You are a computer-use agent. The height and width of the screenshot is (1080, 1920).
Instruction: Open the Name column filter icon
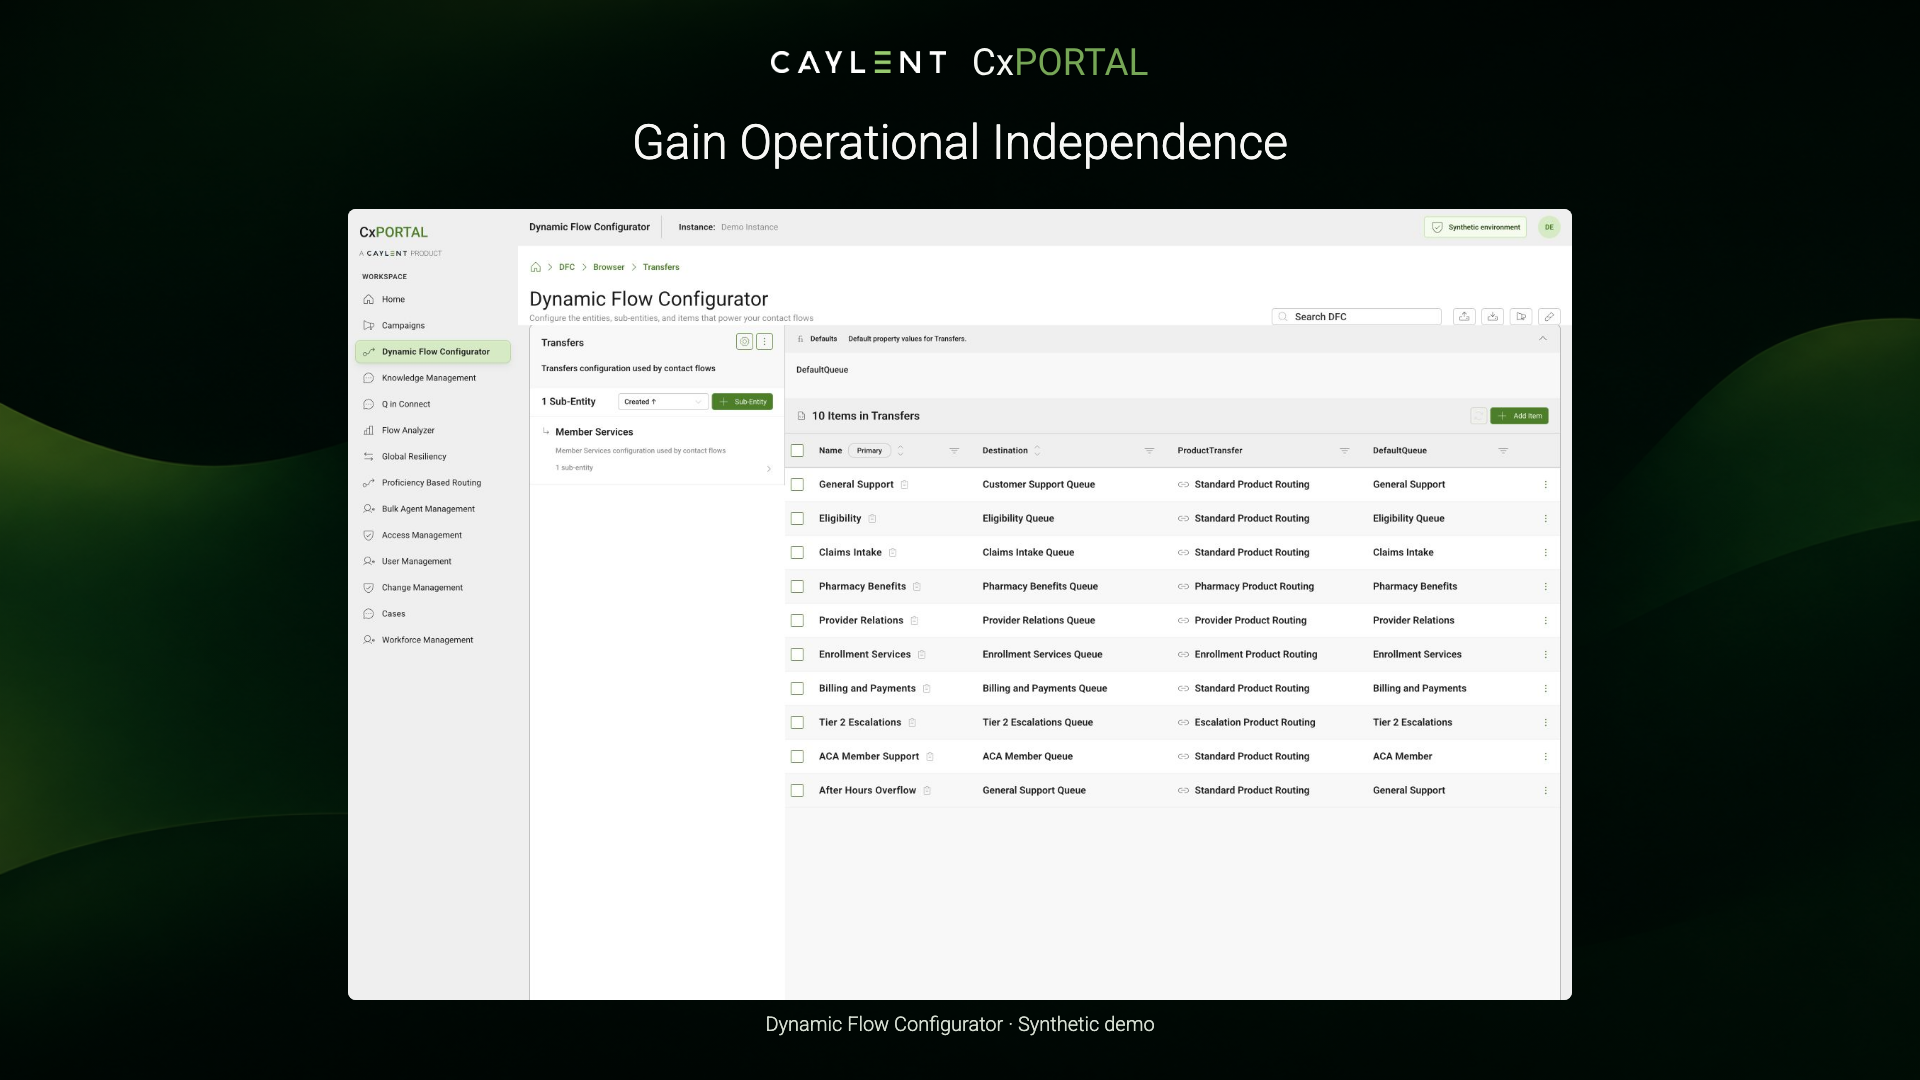pos(954,451)
